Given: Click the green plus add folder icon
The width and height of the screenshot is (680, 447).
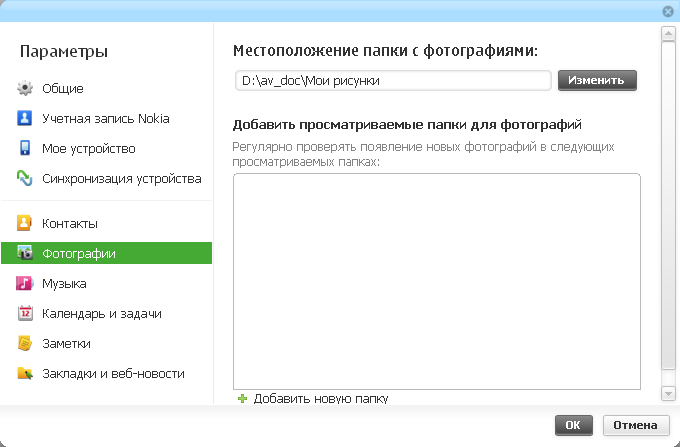Looking at the screenshot, I should coord(242,398).
